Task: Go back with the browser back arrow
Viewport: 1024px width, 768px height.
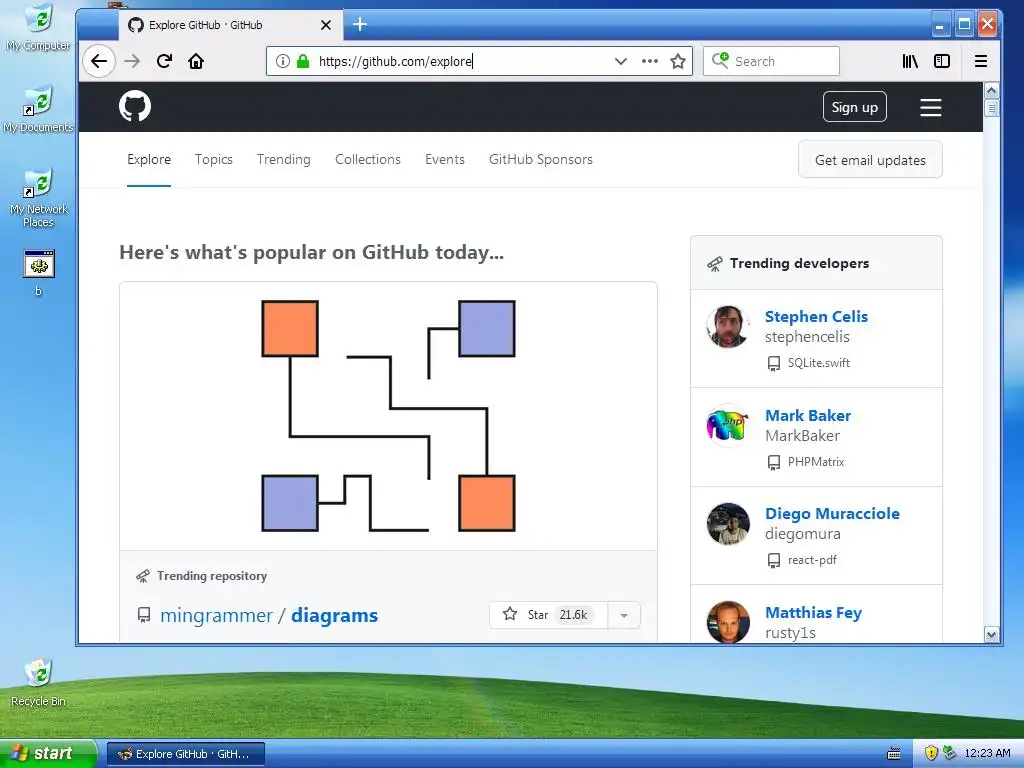Action: click(x=99, y=61)
